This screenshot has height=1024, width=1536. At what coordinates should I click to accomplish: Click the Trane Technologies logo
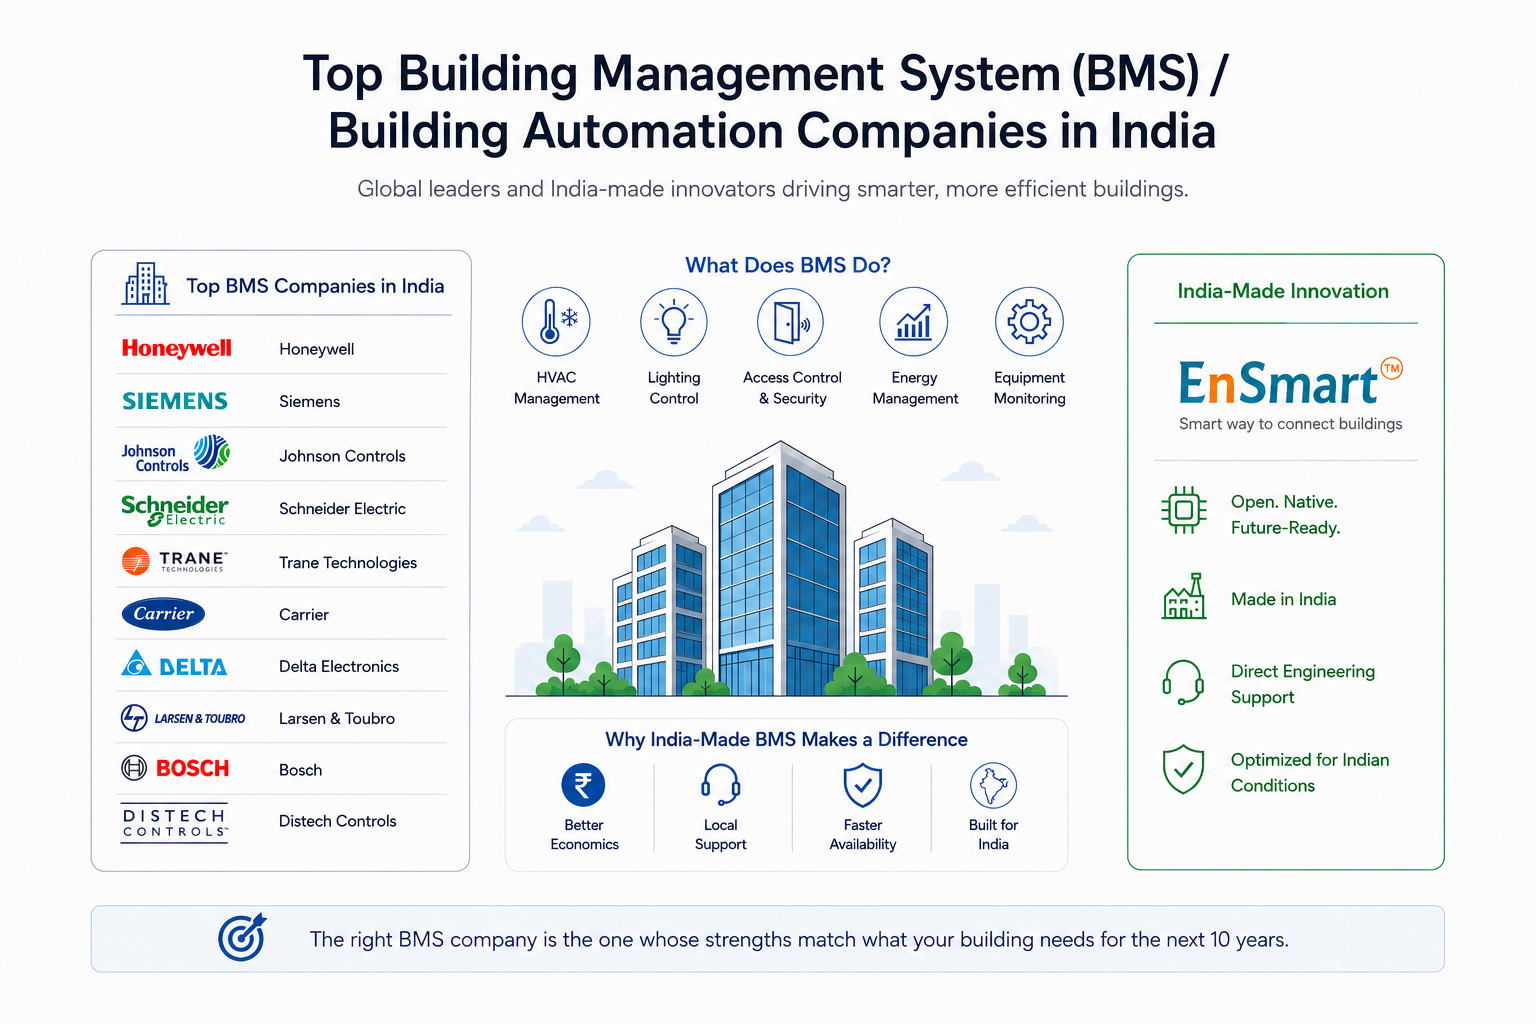175,561
